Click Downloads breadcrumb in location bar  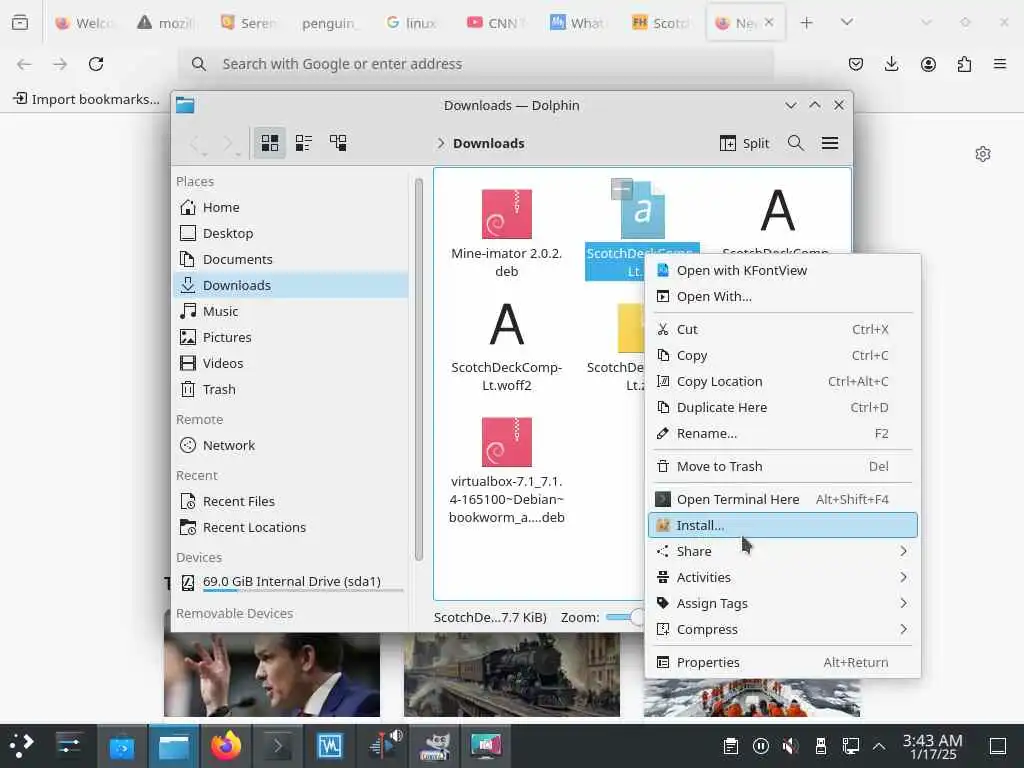pyautogui.click(x=488, y=143)
